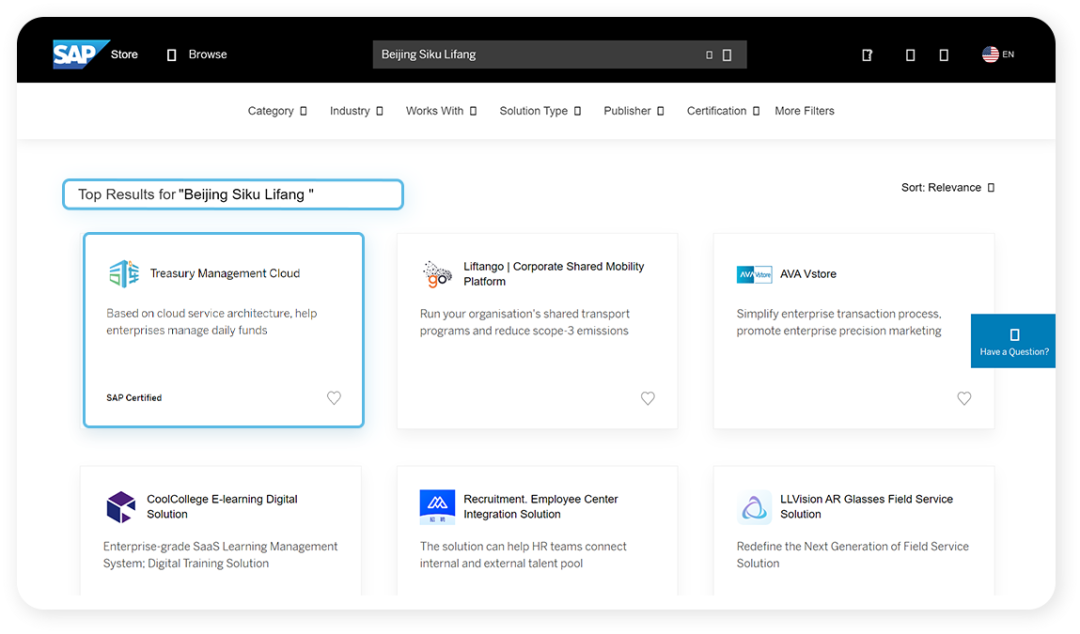1080x634 pixels.
Task: Click the Recruitment solution blue logo
Action: [x=437, y=507]
